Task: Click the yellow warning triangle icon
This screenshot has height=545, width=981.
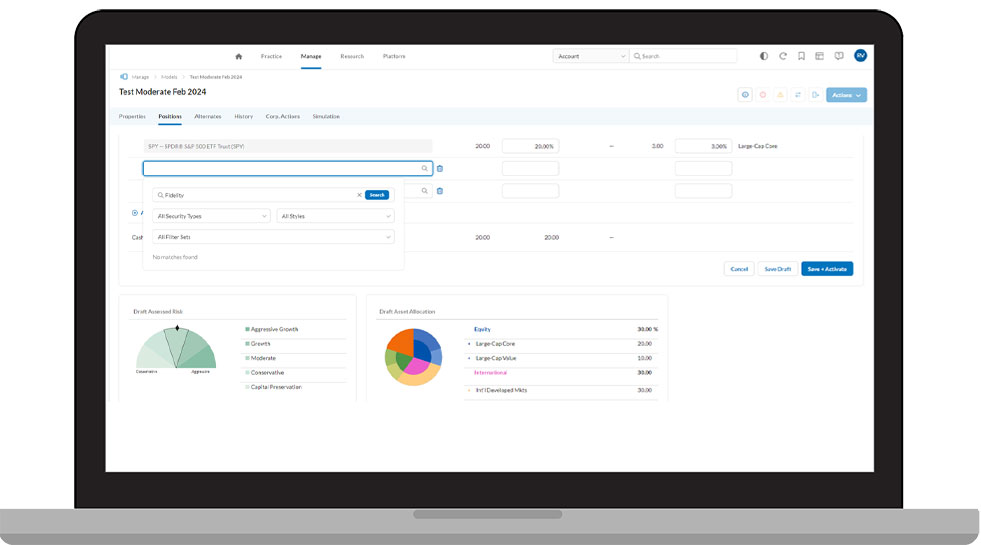Action: pyautogui.click(x=780, y=95)
